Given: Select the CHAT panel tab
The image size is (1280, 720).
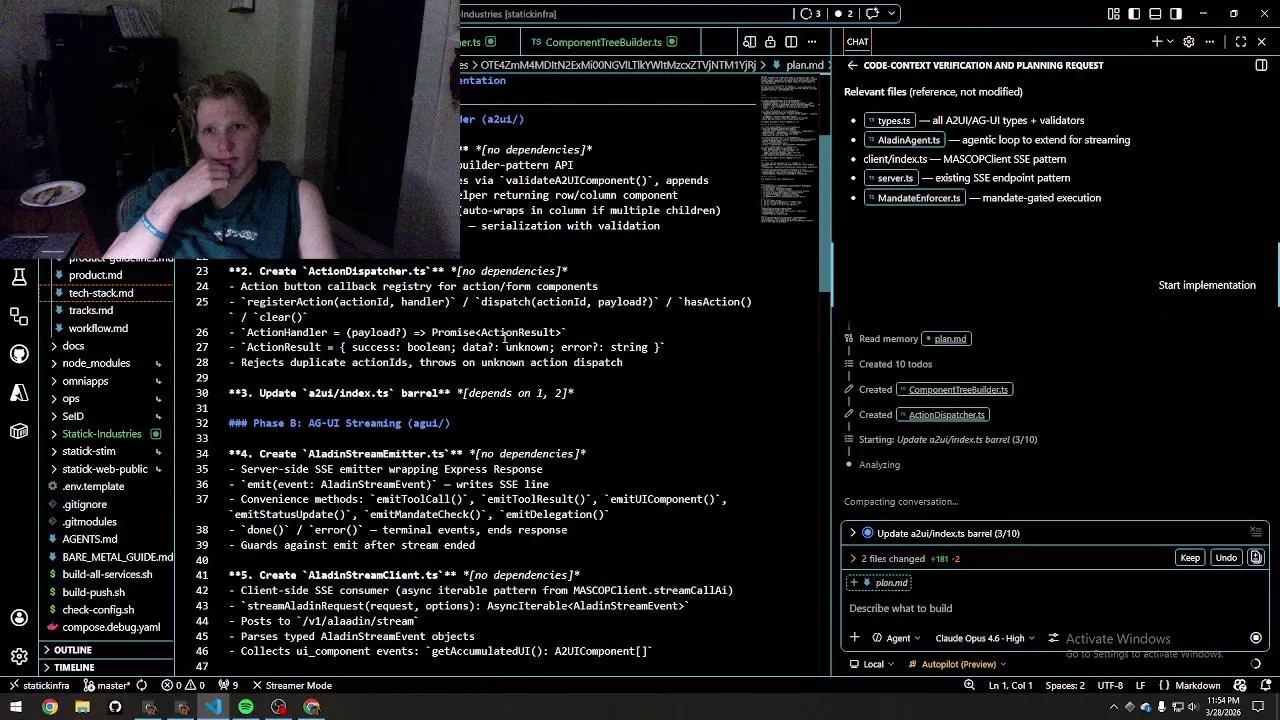Looking at the screenshot, I should pos(857,42).
